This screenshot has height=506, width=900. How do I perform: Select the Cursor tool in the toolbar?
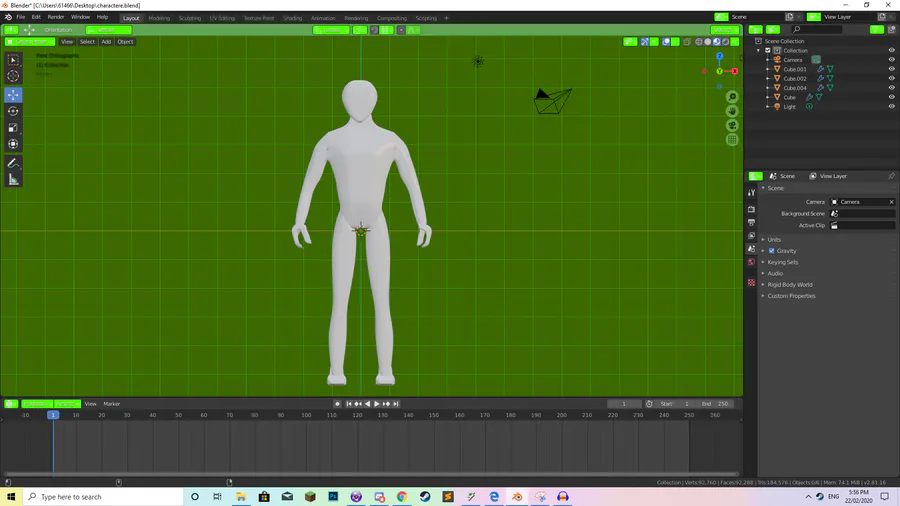click(x=13, y=76)
